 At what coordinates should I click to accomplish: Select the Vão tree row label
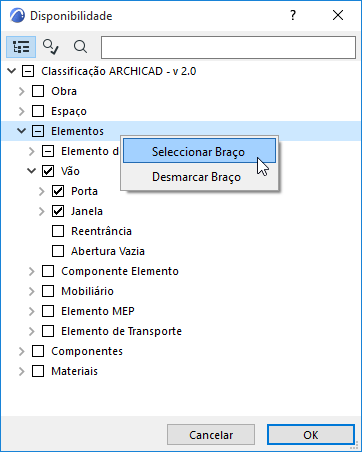(70, 171)
